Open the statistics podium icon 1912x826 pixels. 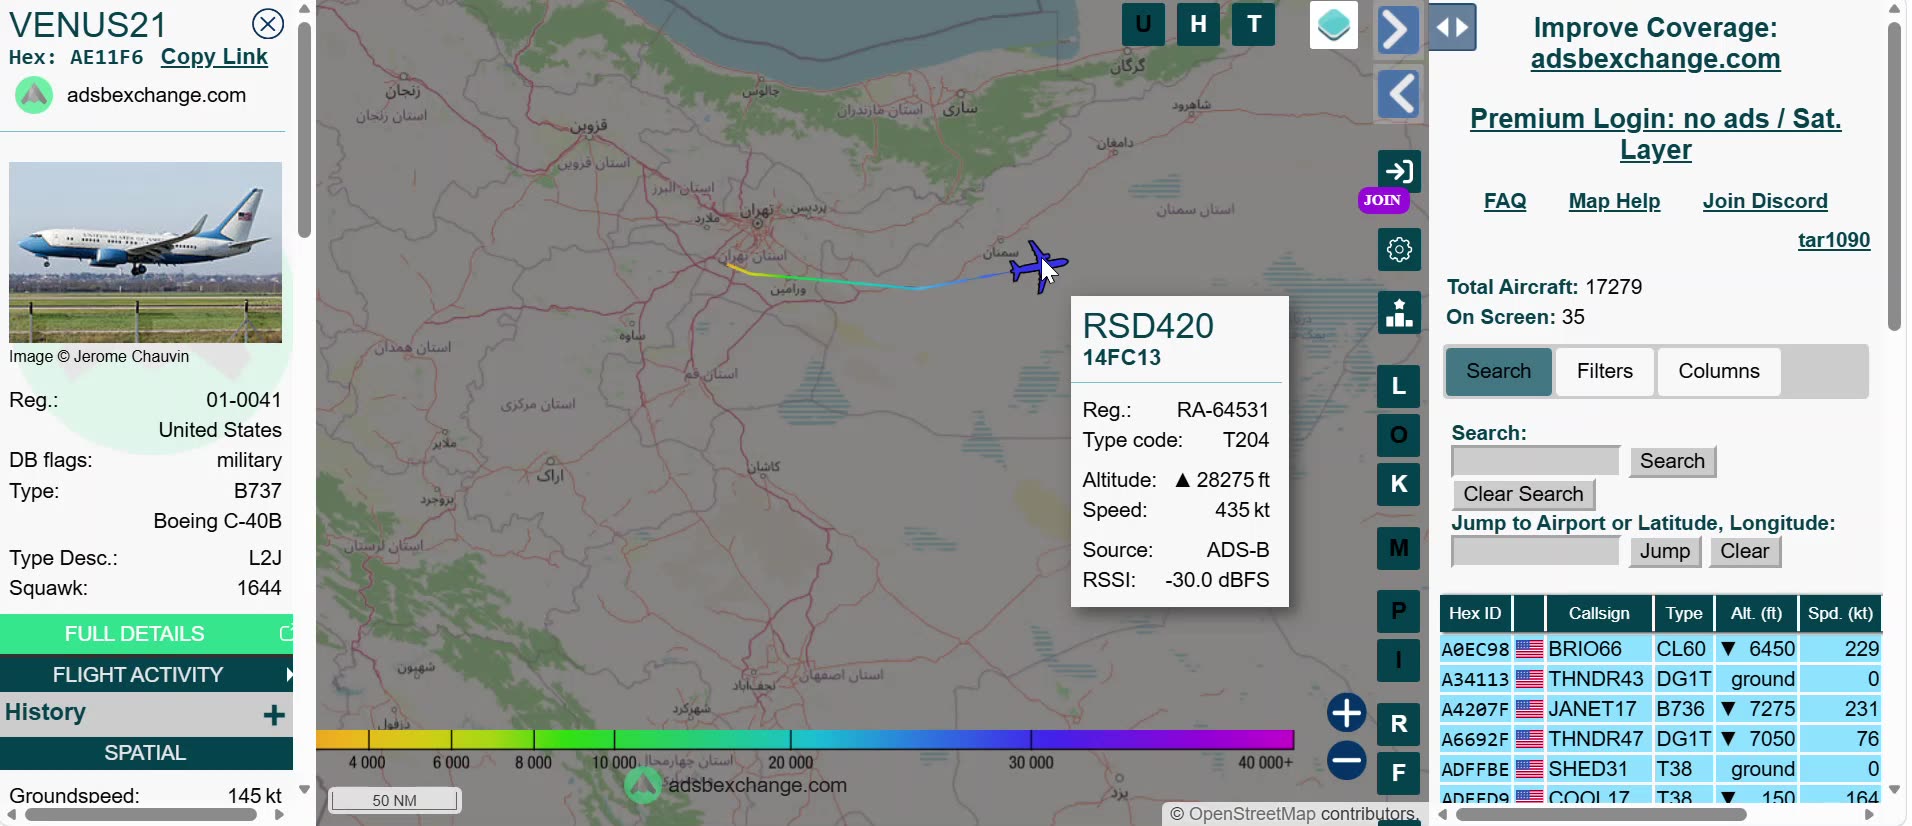(x=1399, y=312)
